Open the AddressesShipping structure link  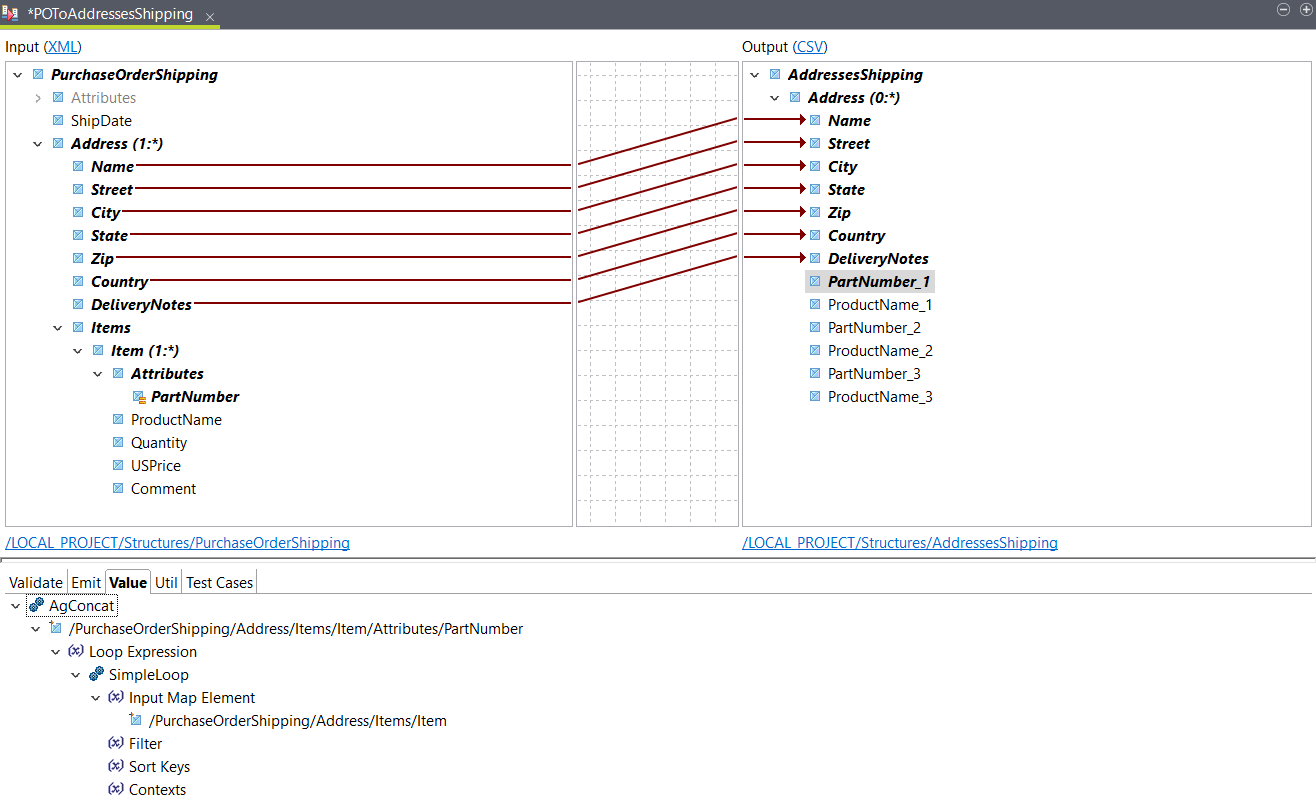[900, 542]
